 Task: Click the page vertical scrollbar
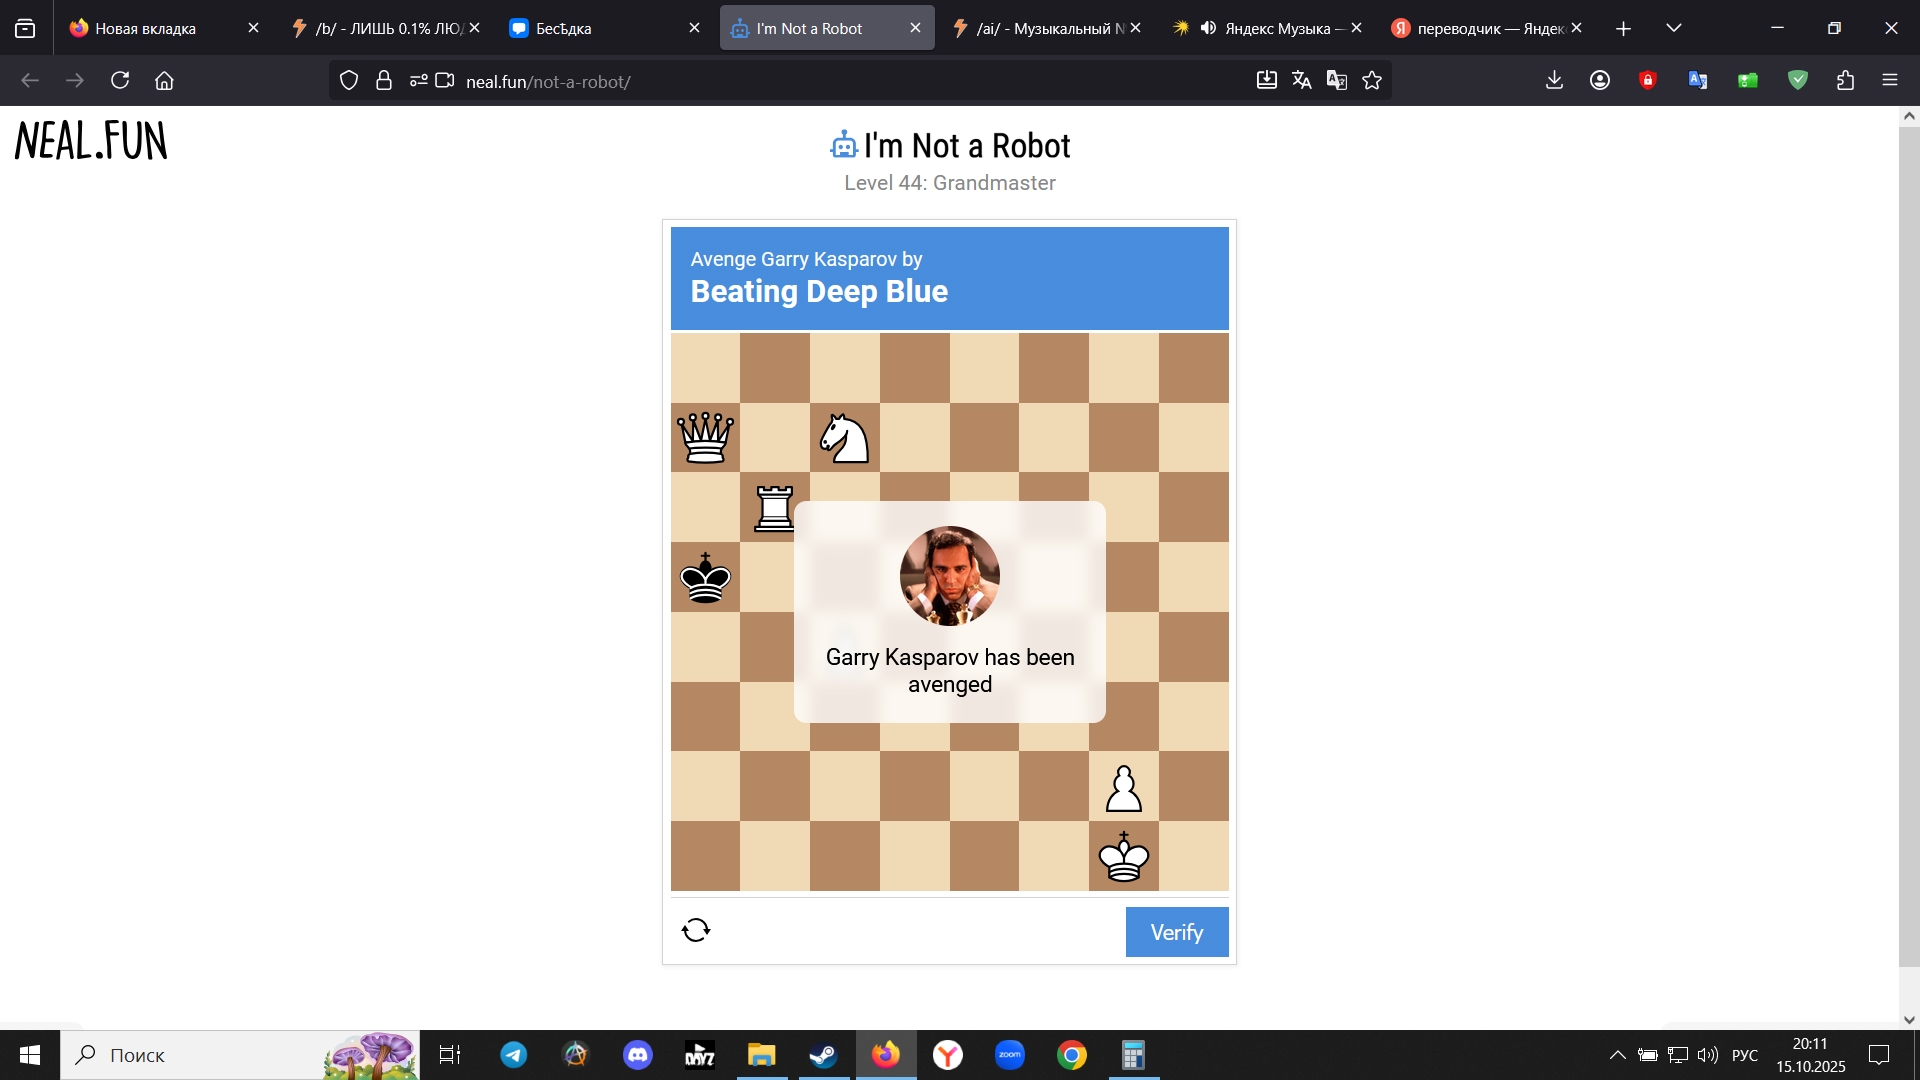point(1909,540)
